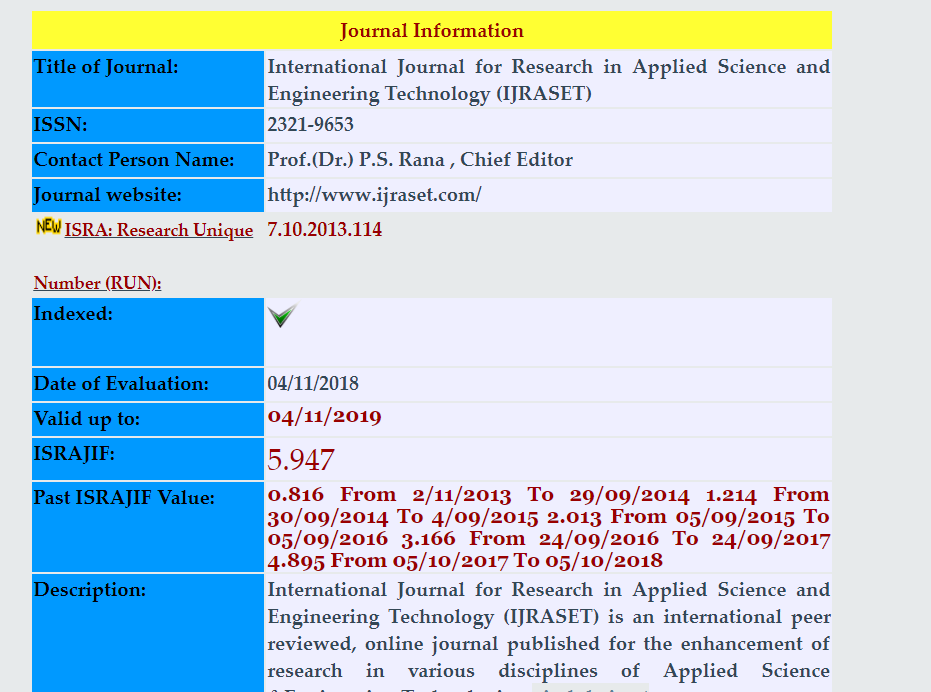Select the RUN value 7.10.2013.114

click(324, 230)
